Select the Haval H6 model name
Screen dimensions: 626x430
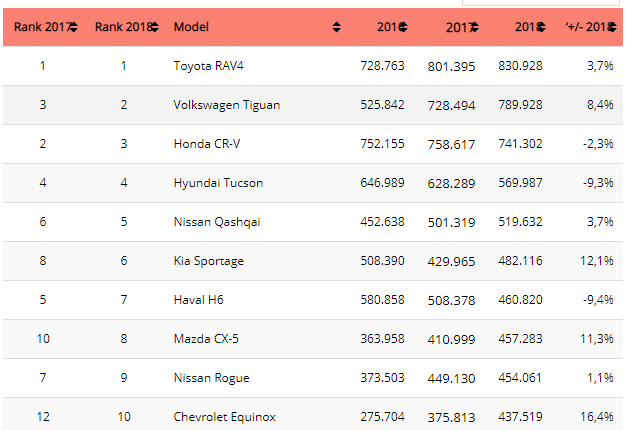(198, 300)
